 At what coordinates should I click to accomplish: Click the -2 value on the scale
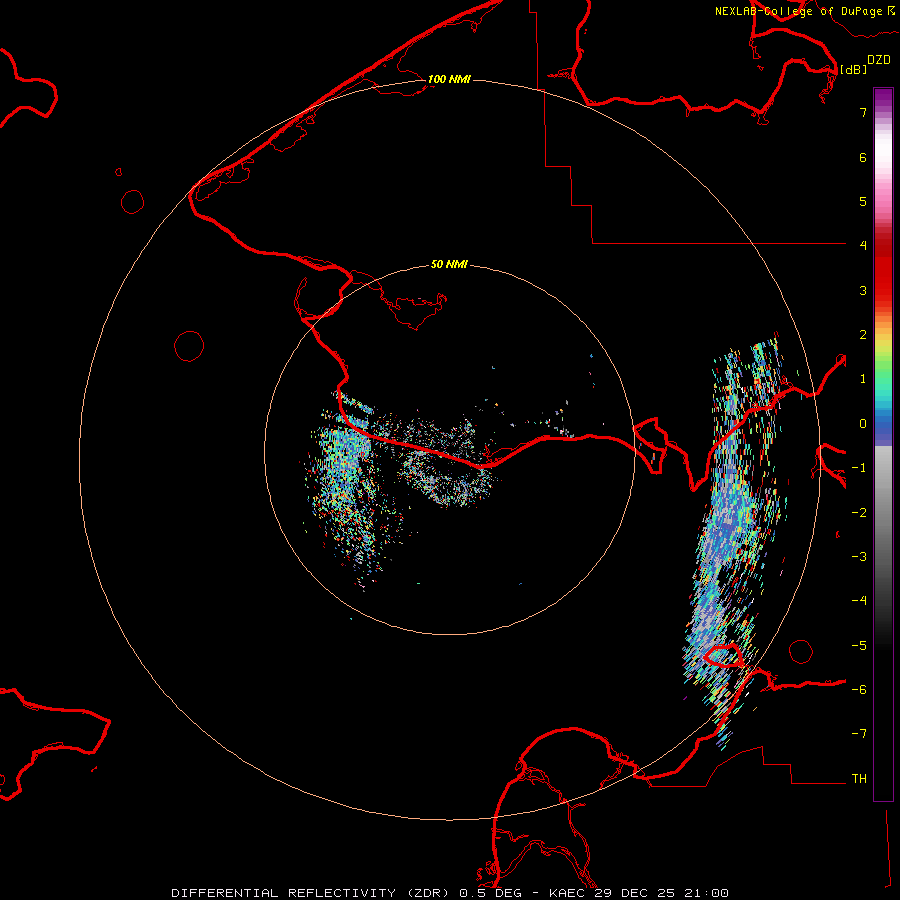pyautogui.click(x=859, y=512)
